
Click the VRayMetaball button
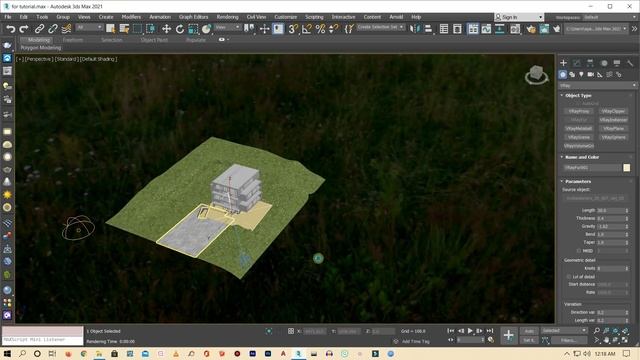(579, 128)
